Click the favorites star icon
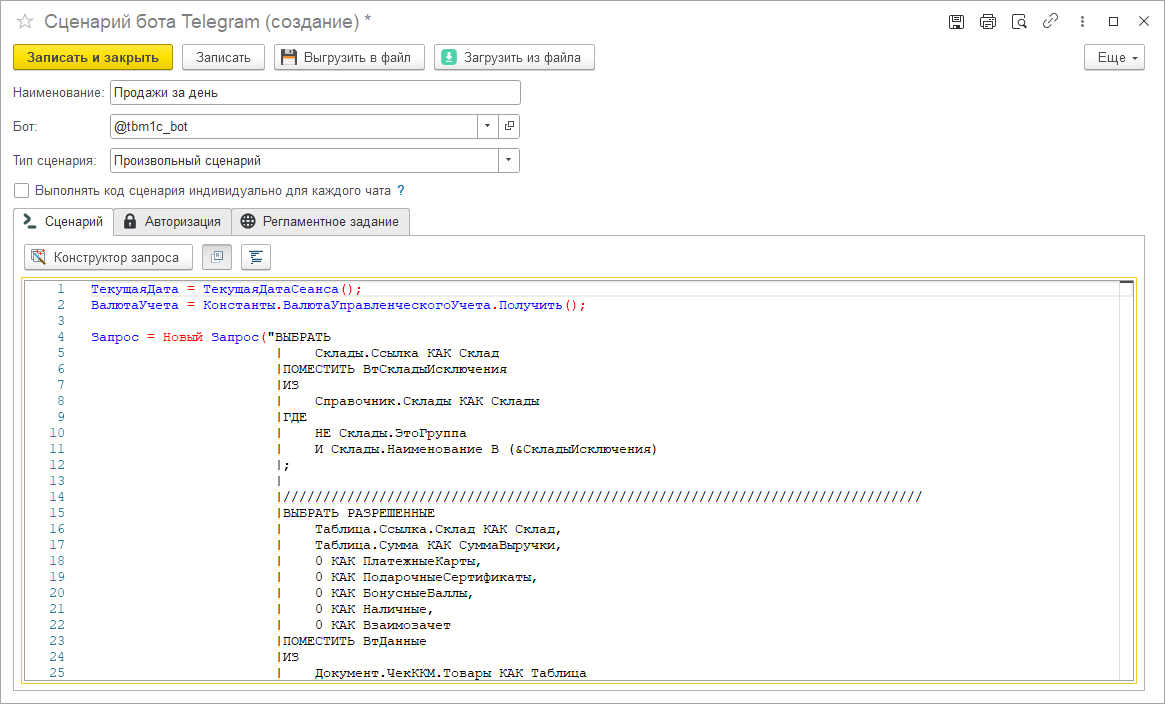This screenshot has width=1165, height=704. coord(25,22)
